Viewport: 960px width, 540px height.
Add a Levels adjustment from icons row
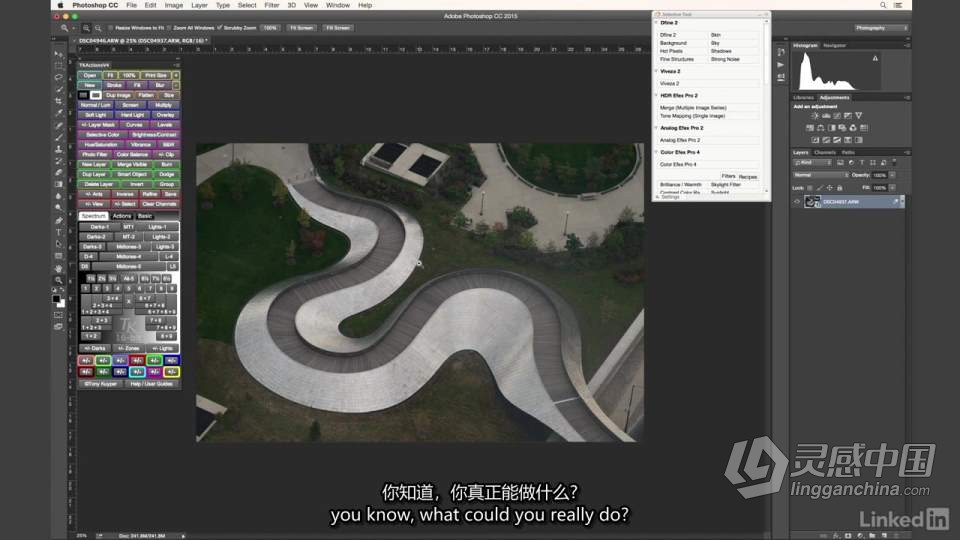click(826, 116)
